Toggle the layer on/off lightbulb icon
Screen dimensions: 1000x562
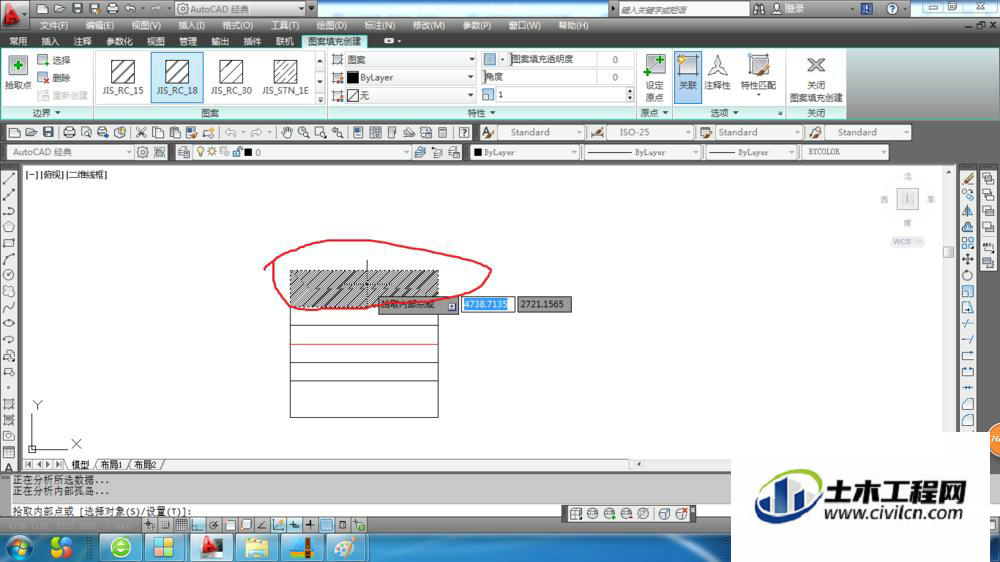point(200,152)
